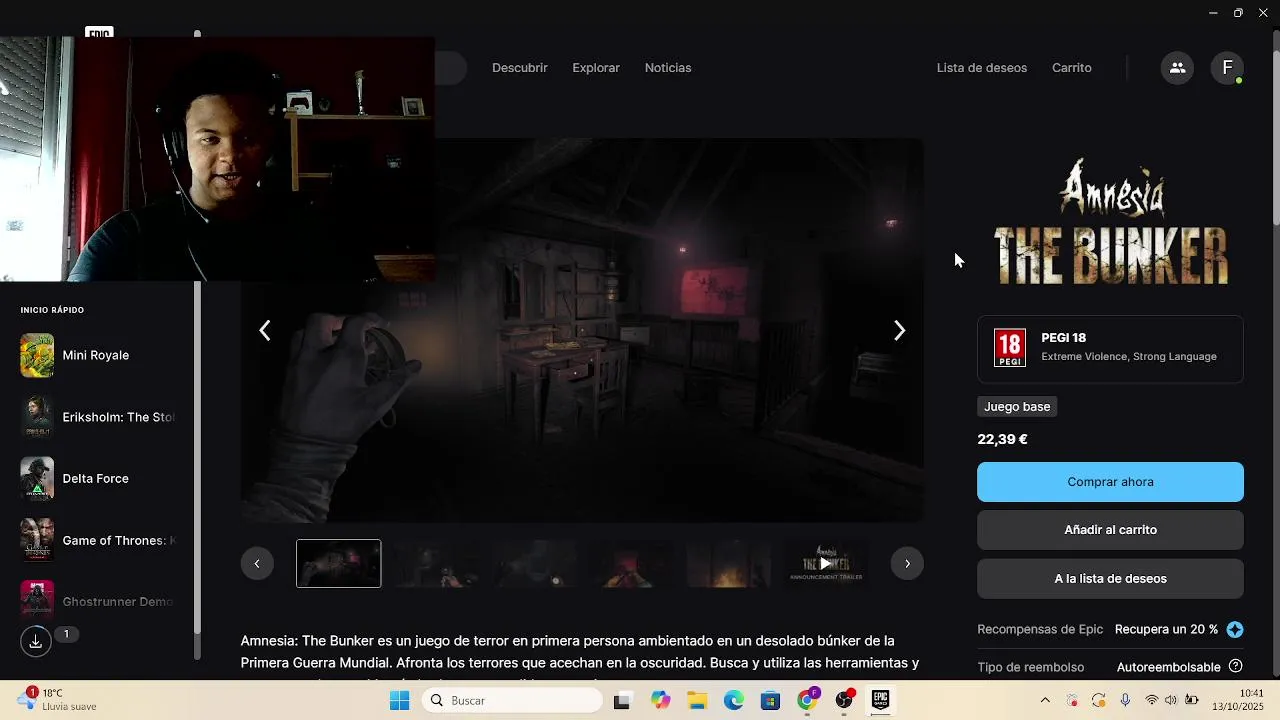Screen dimensions: 1280x720
Task: Click the downloads icon in the sidebar
Action: pyautogui.click(x=36, y=641)
